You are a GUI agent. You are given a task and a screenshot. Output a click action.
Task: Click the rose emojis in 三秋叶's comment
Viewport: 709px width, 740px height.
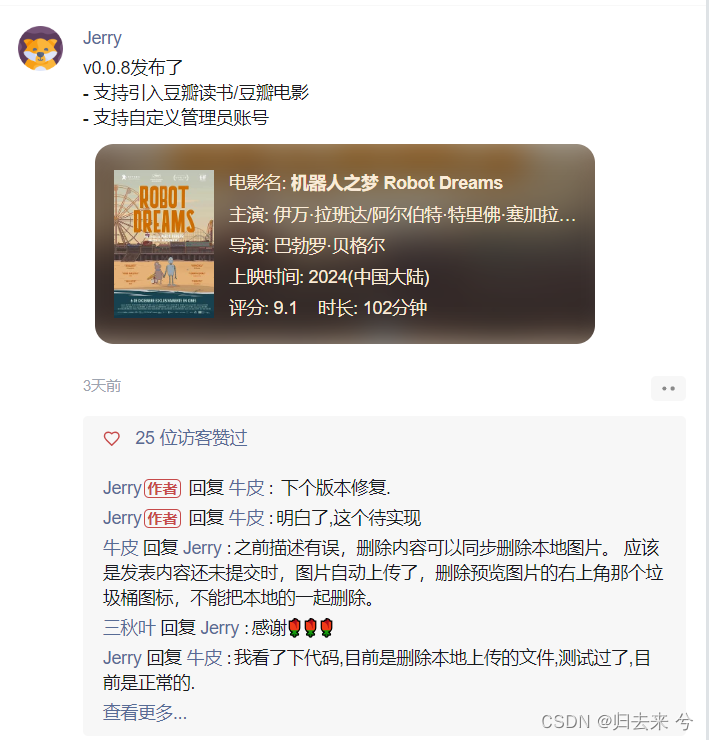point(311,628)
